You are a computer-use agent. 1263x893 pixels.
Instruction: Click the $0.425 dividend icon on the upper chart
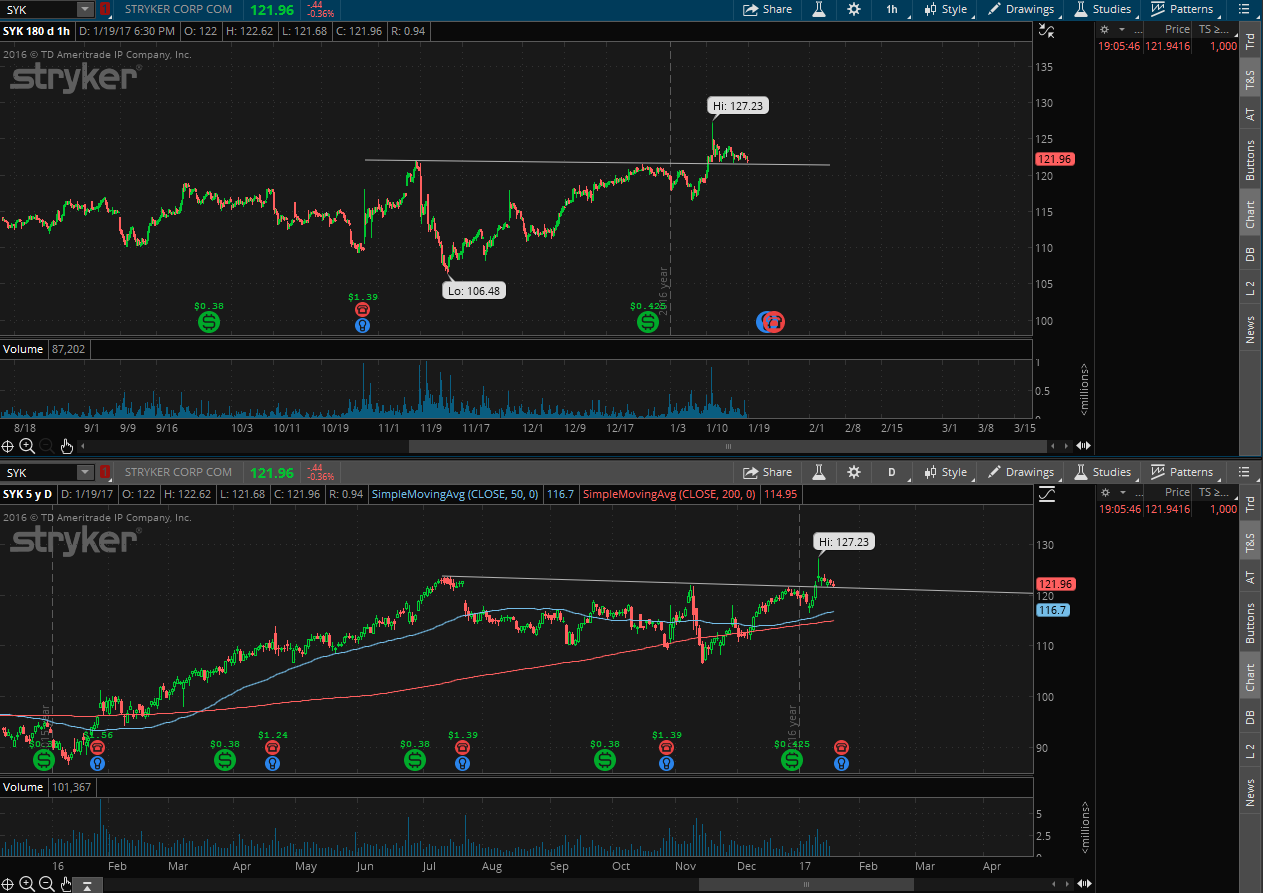(647, 322)
